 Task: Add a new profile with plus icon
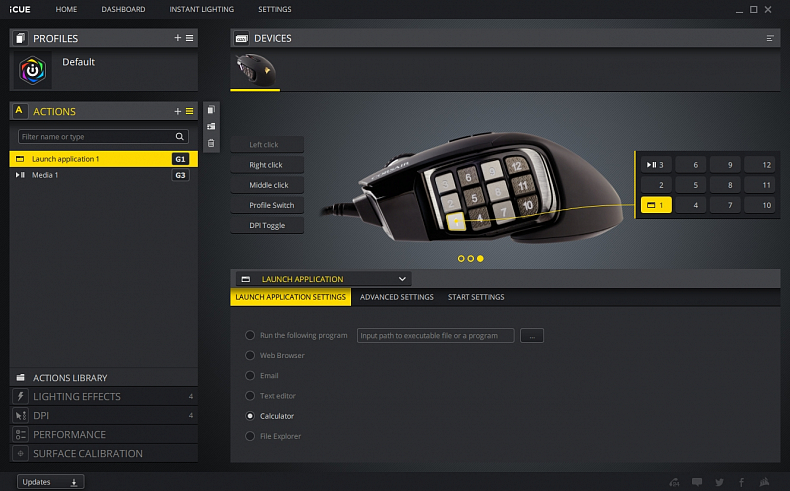coord(177,38)
